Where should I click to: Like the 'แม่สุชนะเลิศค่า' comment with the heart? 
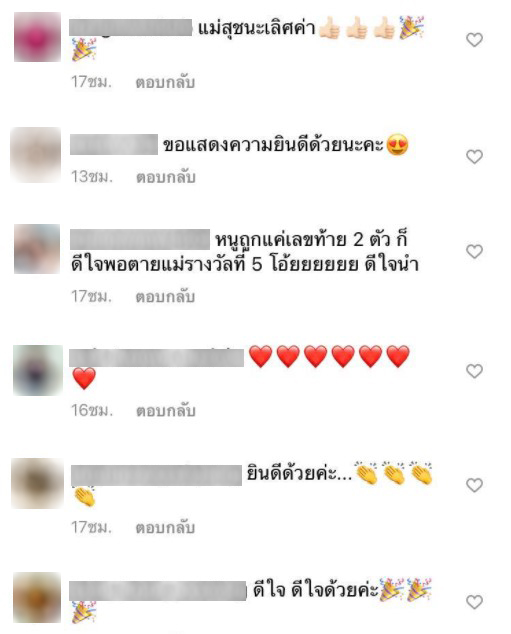pos(474,40)
